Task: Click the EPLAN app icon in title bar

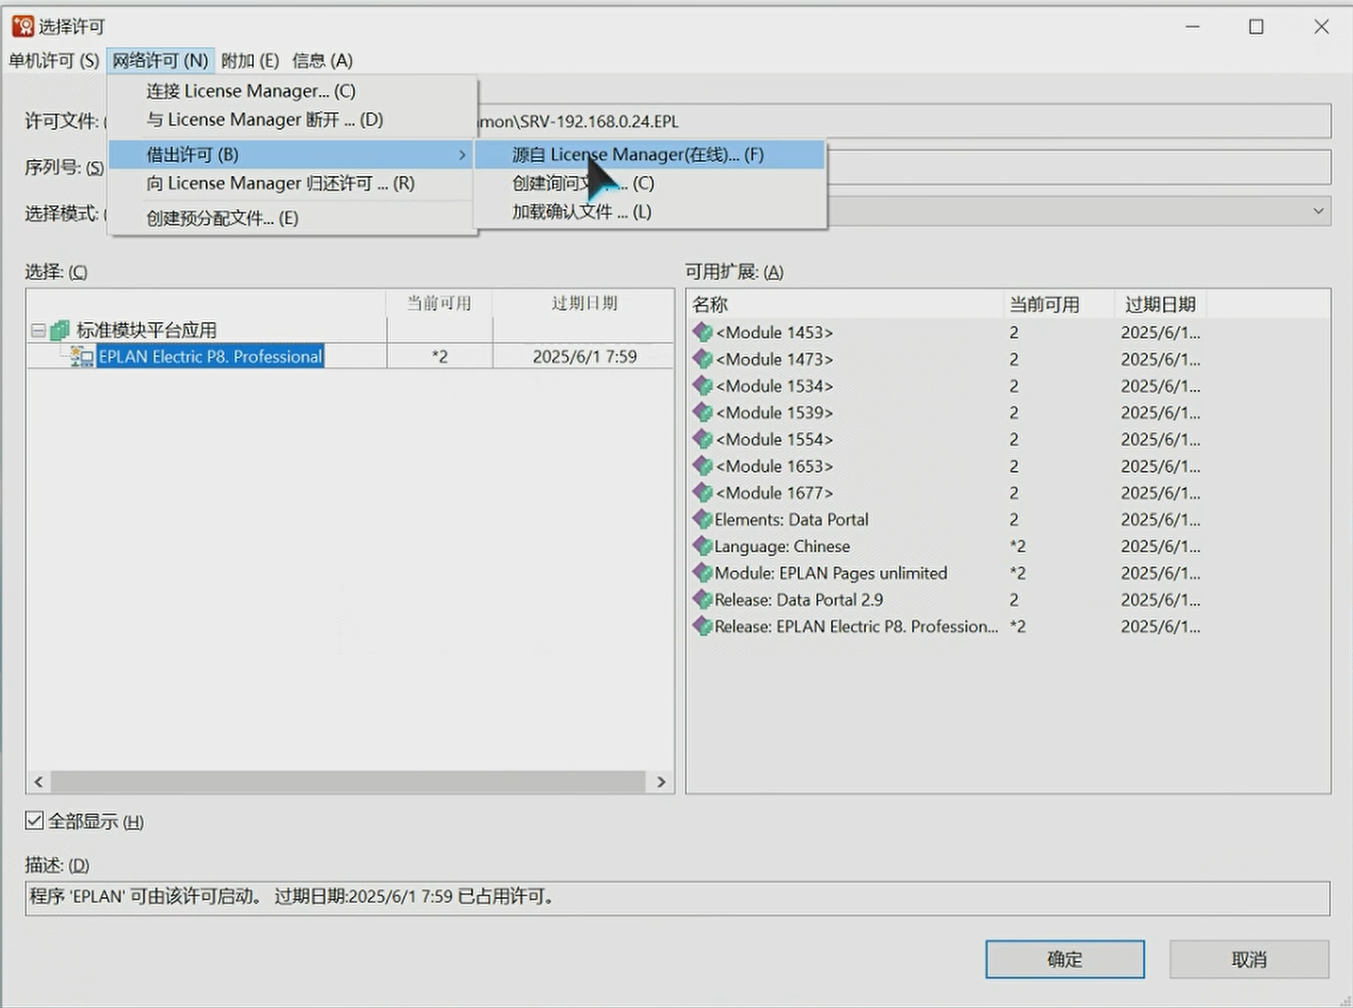Action: click(x=22, y=26)
